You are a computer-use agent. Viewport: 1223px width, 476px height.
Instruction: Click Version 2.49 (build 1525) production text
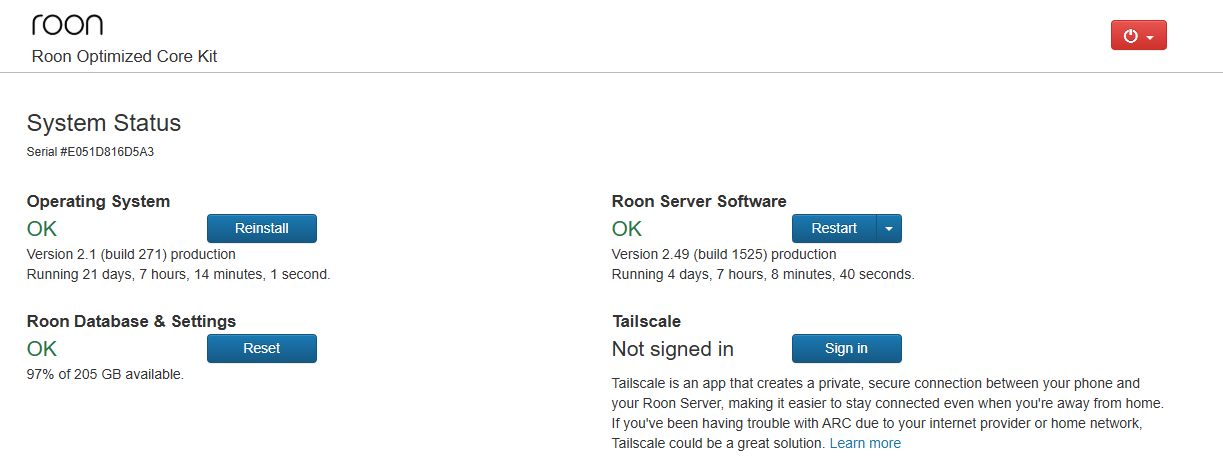[x=724, y=254]
